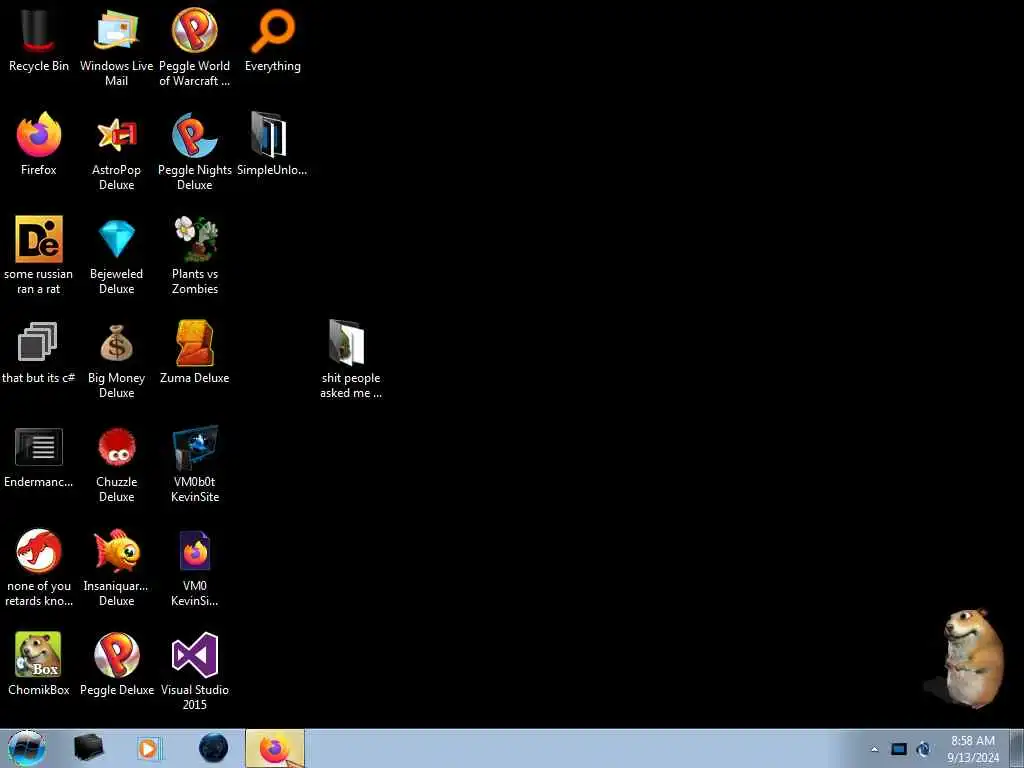Switch to Firefox in the taskbar
The image size is (1024, 768).
click(x=275, y=748)
